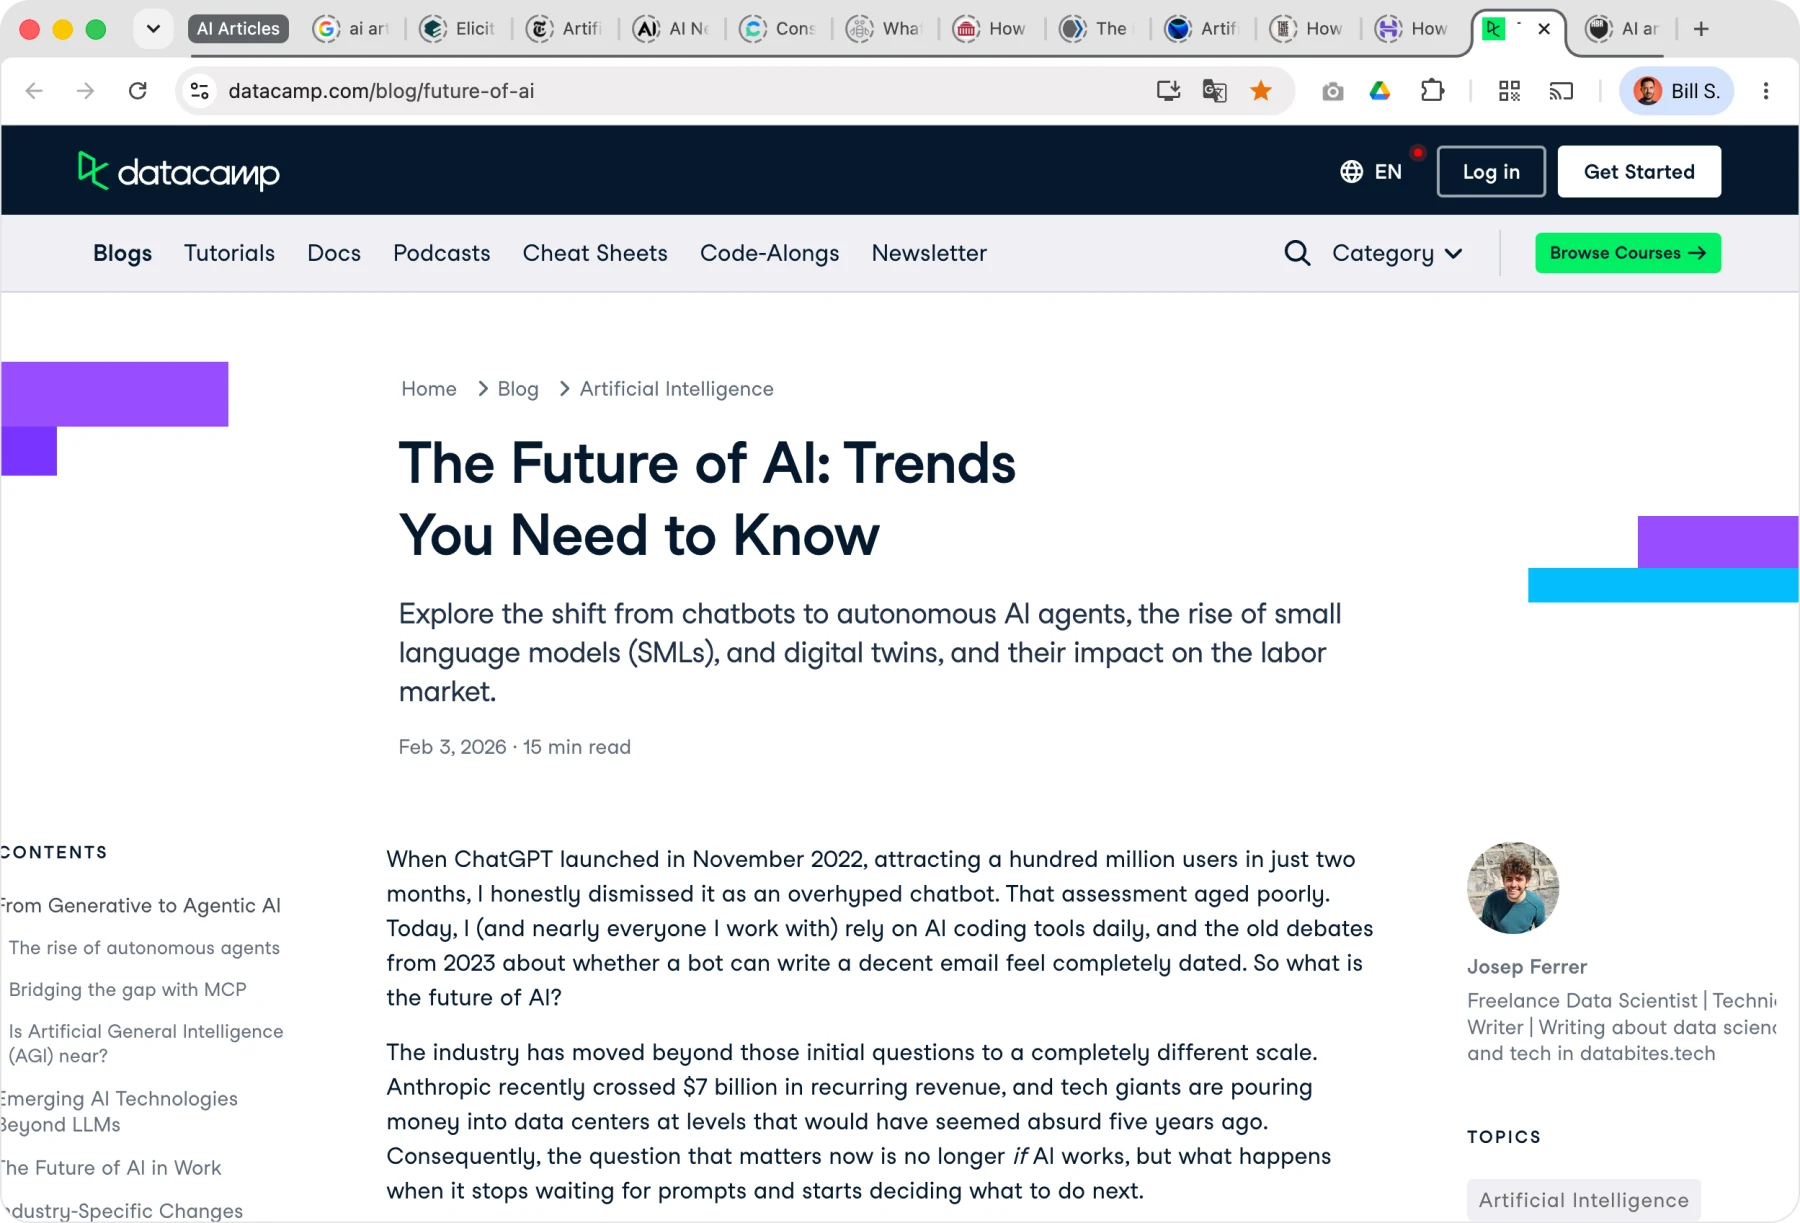Open the Extensions puzzle icon
The width and height of the screenshot is (1800, 1223).
pos(1432,91)
